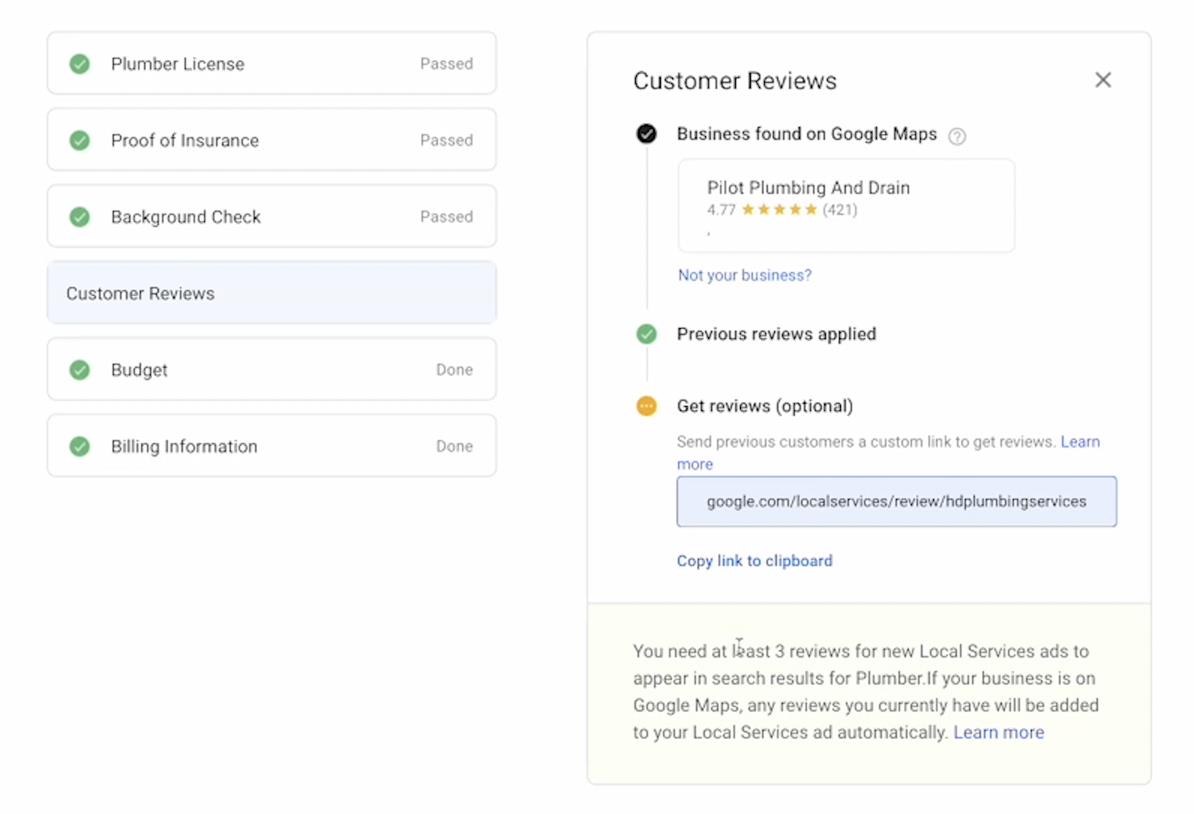Click the 4.77 star rating stars
This screenshot has width=1194, height=814.
(x=779, y=210)
